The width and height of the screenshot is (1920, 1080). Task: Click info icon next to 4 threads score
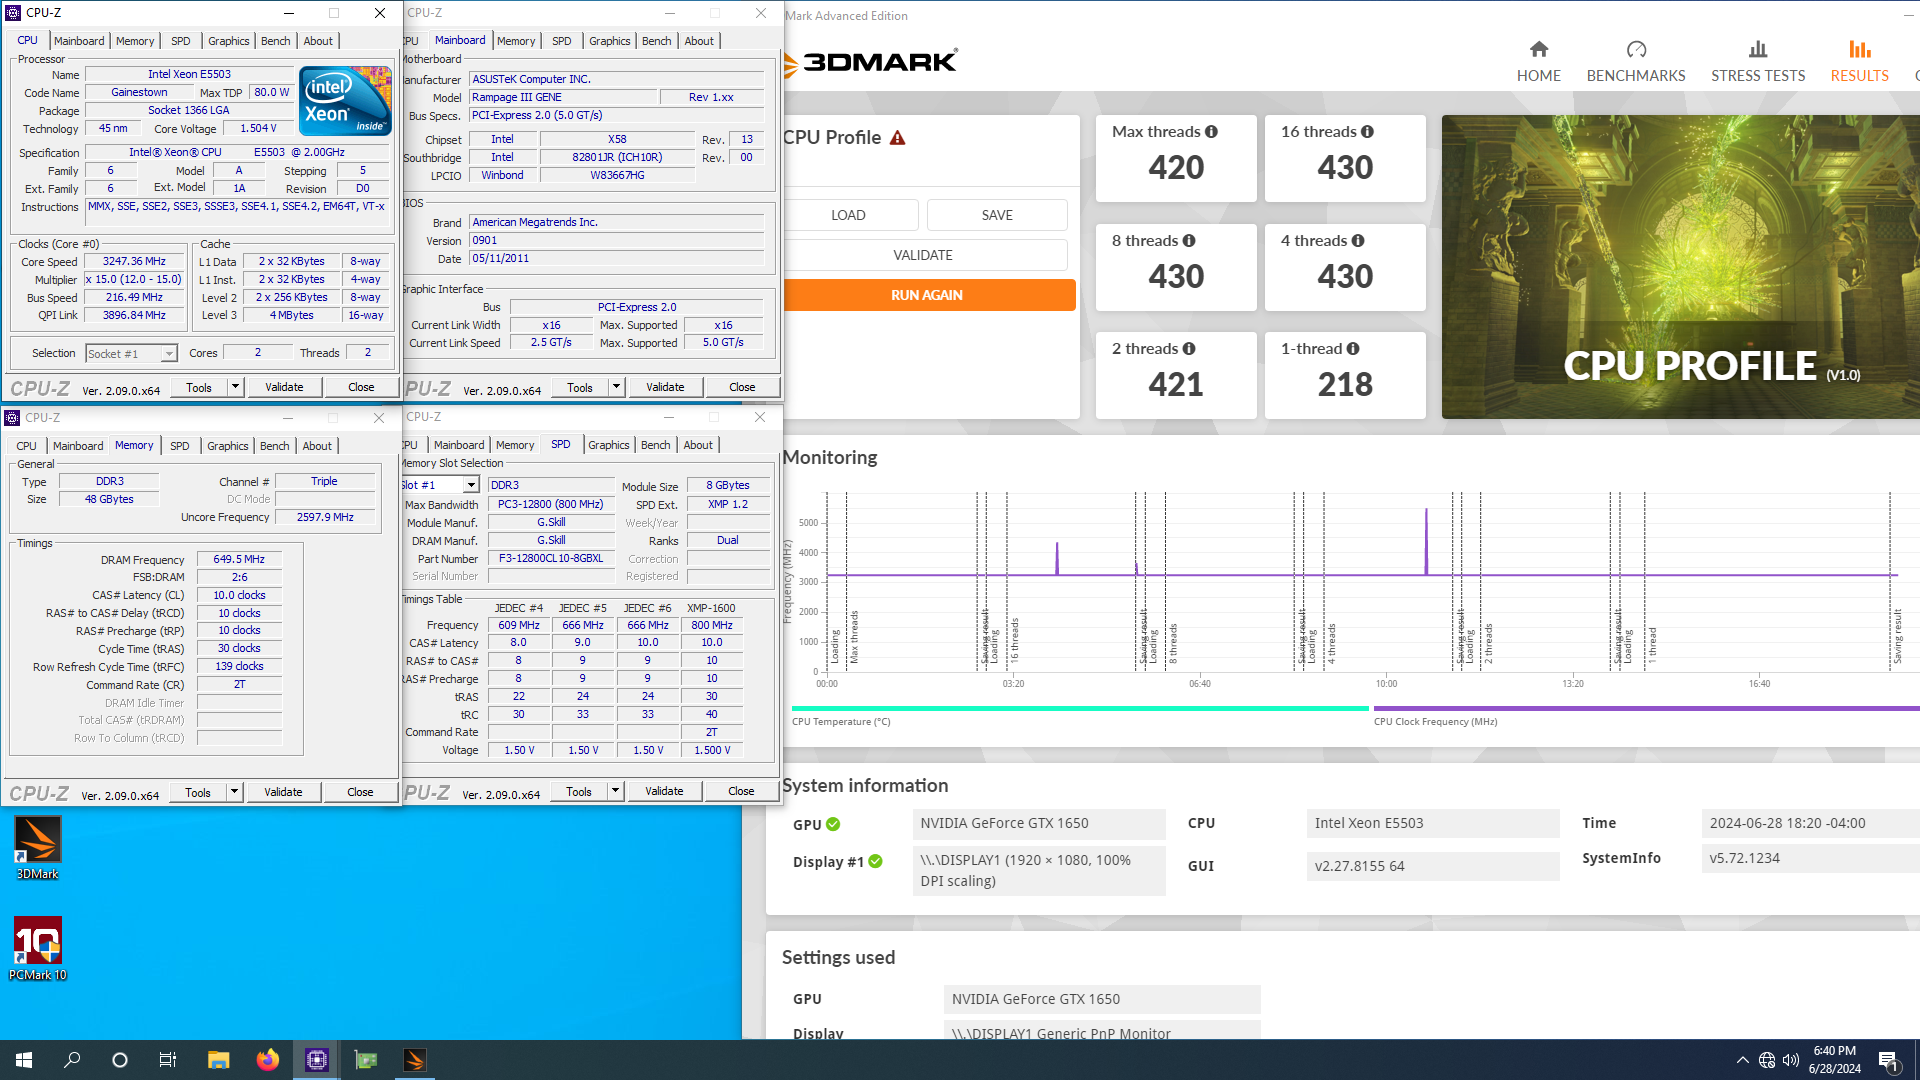click(1358, 241)
